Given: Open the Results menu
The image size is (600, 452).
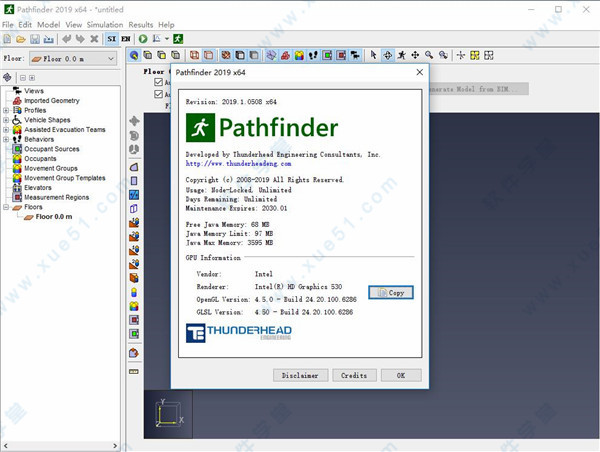Looking at the screenshot, I should (140, 24).
